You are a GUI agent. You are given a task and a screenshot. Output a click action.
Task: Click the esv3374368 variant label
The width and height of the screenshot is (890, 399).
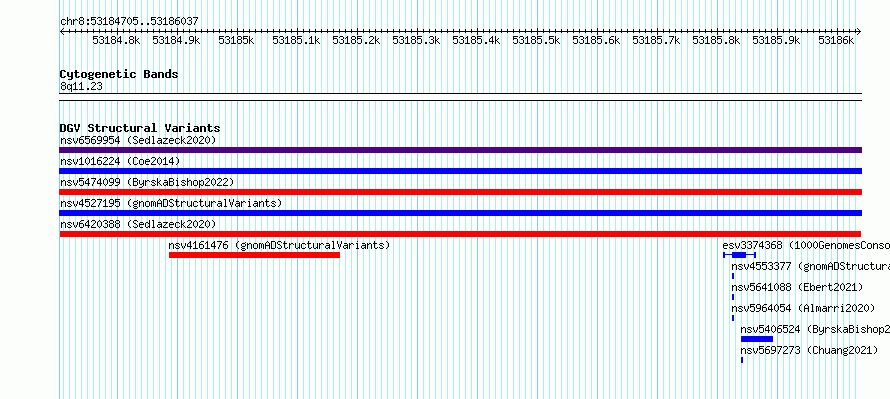click(x=806, y=245)
